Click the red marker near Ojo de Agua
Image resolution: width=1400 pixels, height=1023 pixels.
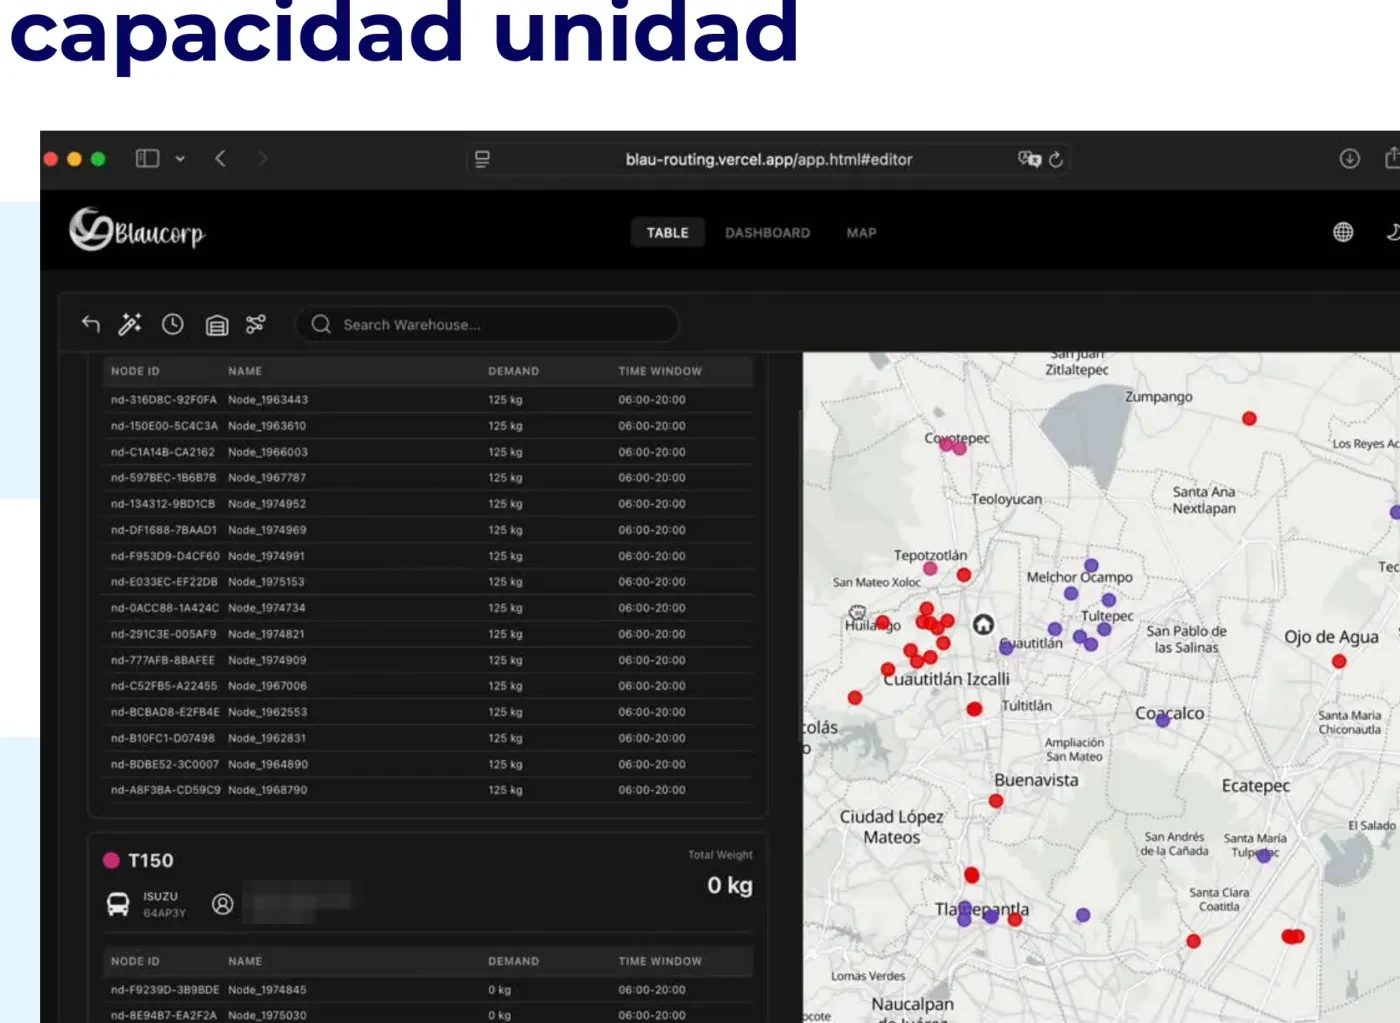(1339, 661)
